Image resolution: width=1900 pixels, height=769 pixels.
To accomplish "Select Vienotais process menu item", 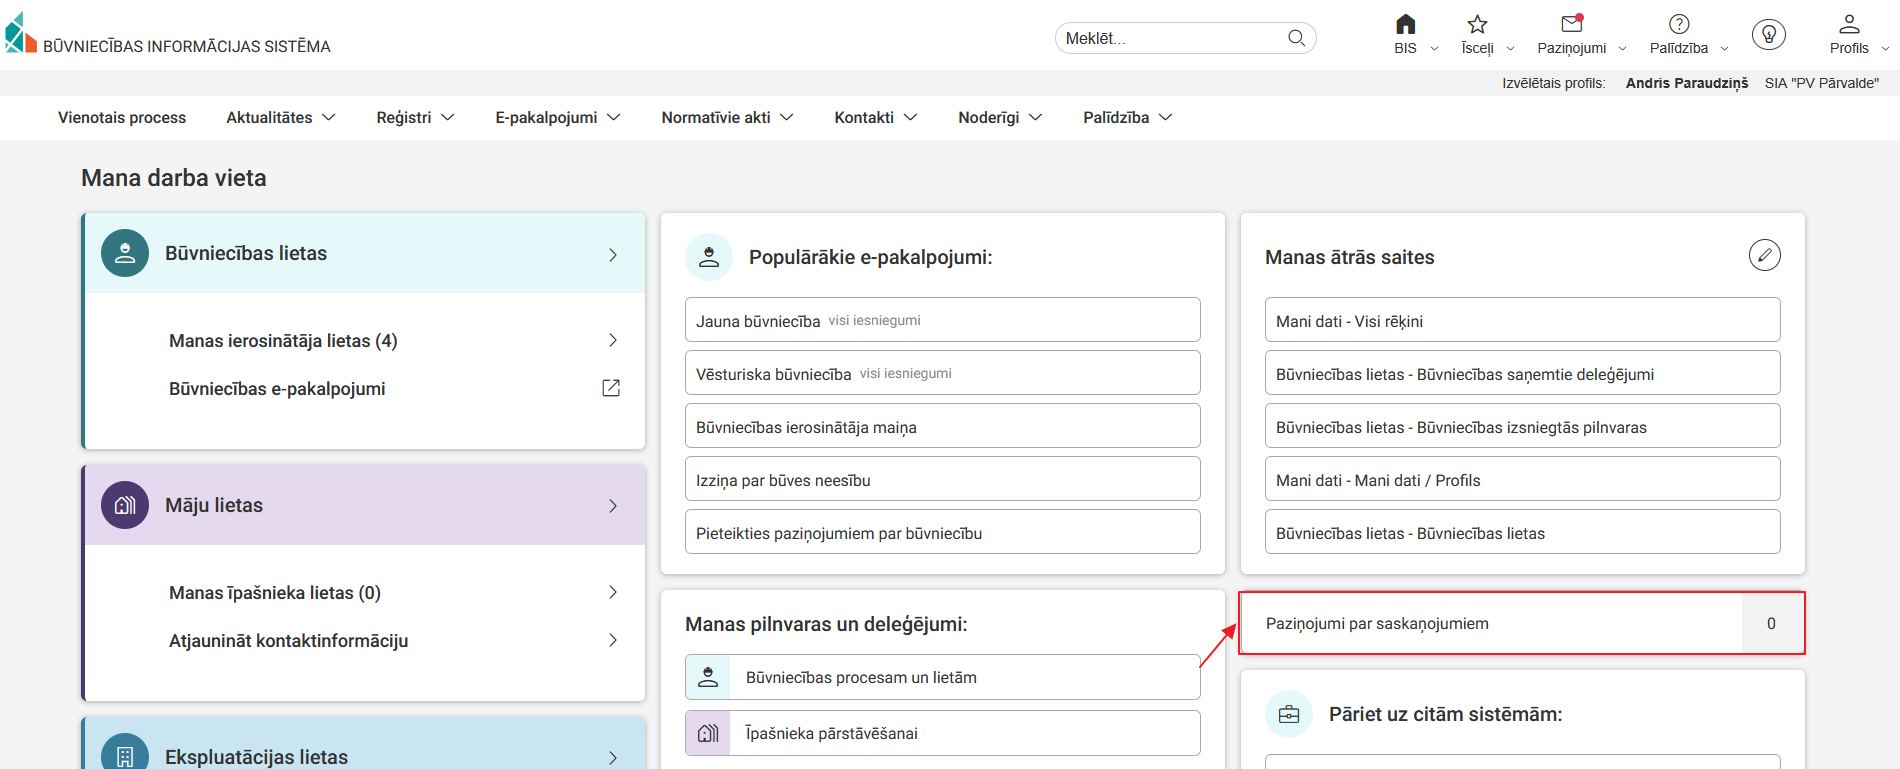I will pyautogui.click(x=122, y=118).
